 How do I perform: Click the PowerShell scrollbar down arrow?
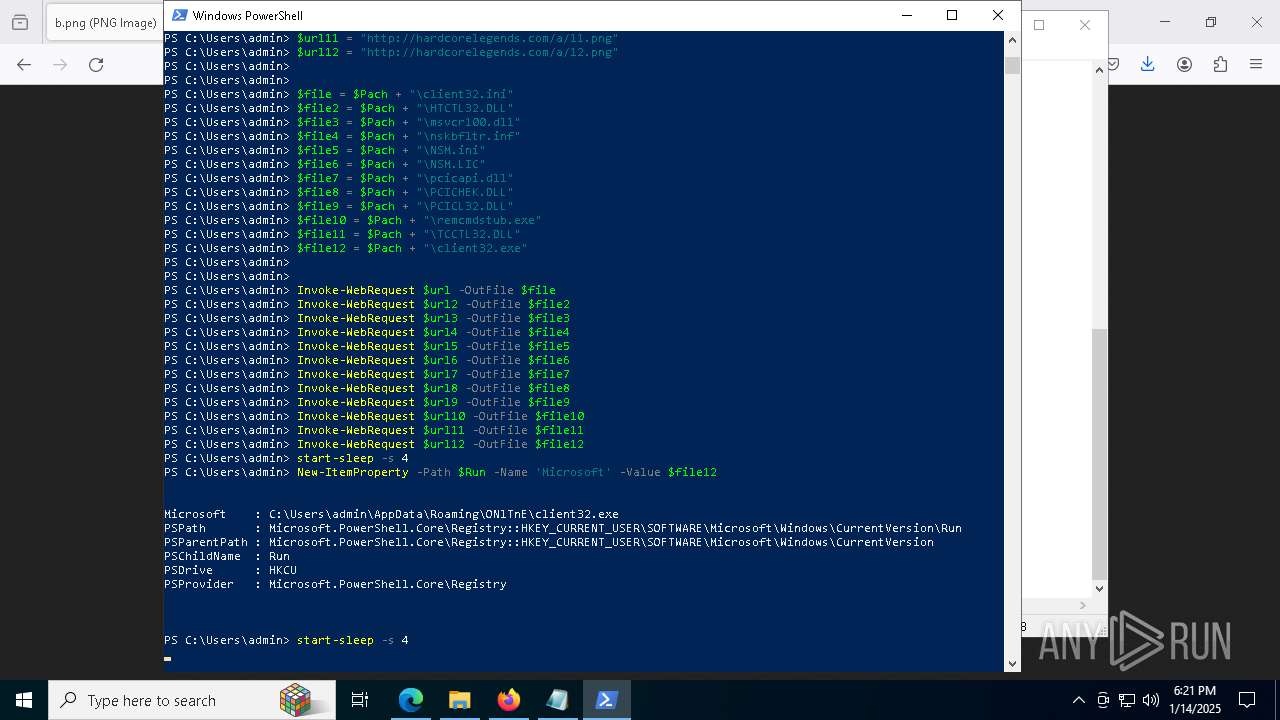(1012, 663)
